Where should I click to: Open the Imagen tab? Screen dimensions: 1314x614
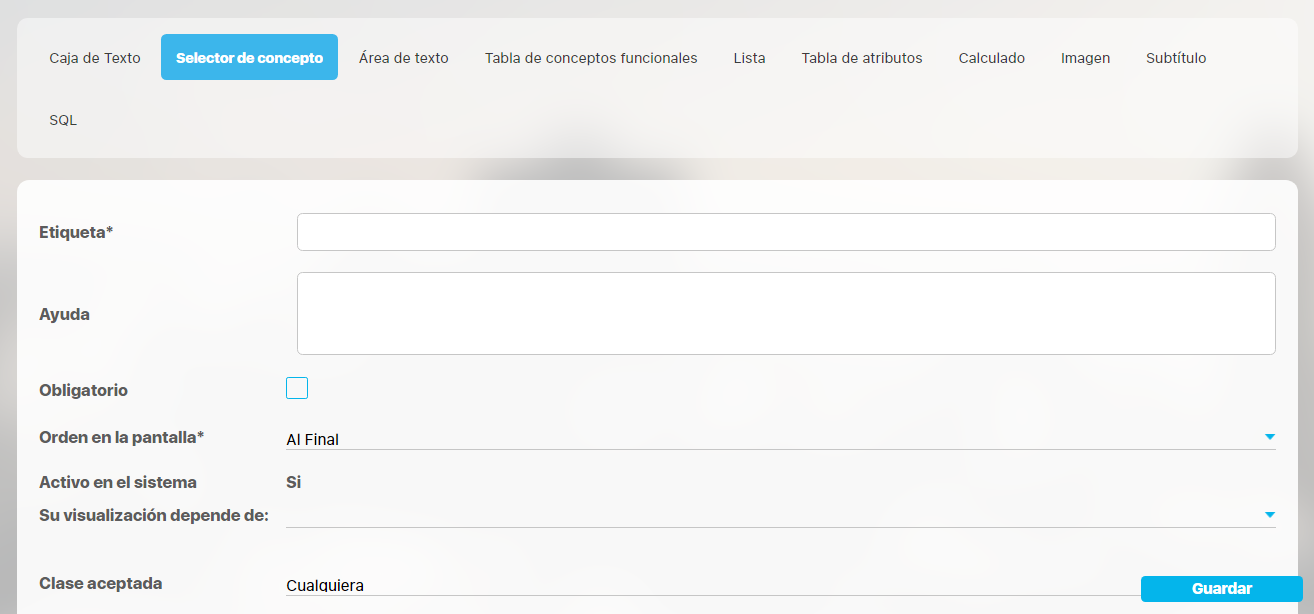pos(1085,58)
